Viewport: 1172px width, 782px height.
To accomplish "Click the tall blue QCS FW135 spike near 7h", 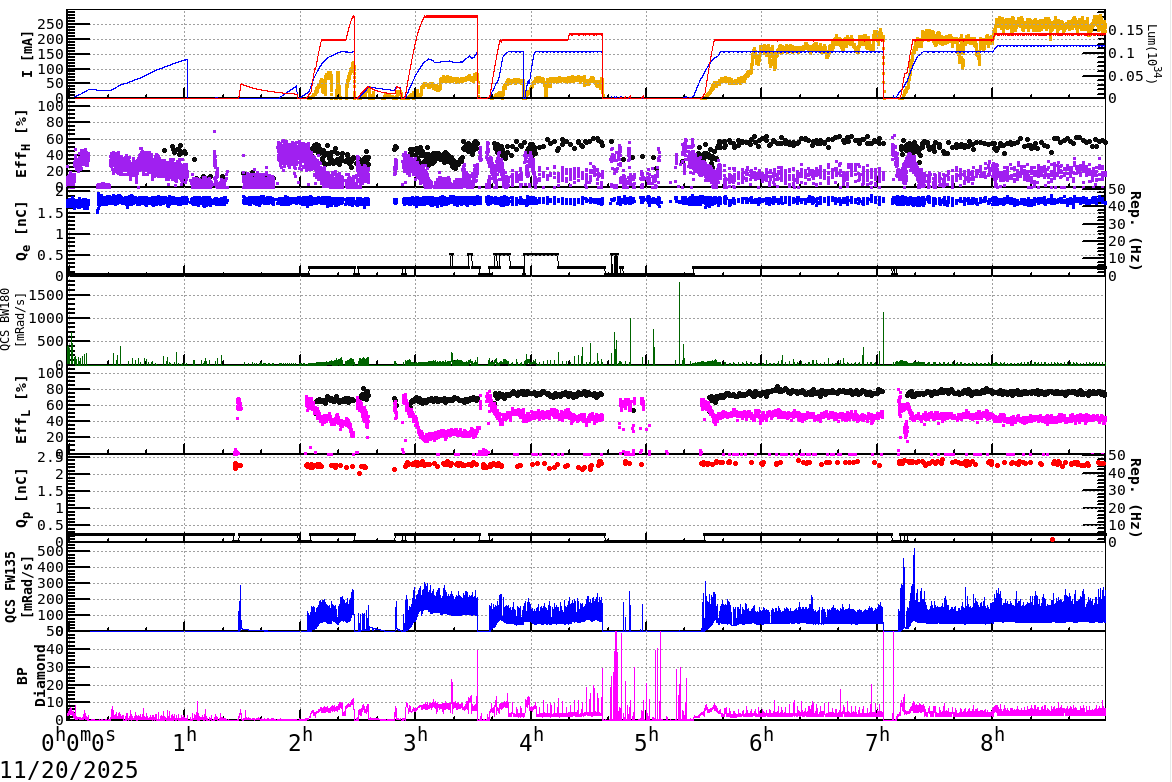I will (913, 555).
